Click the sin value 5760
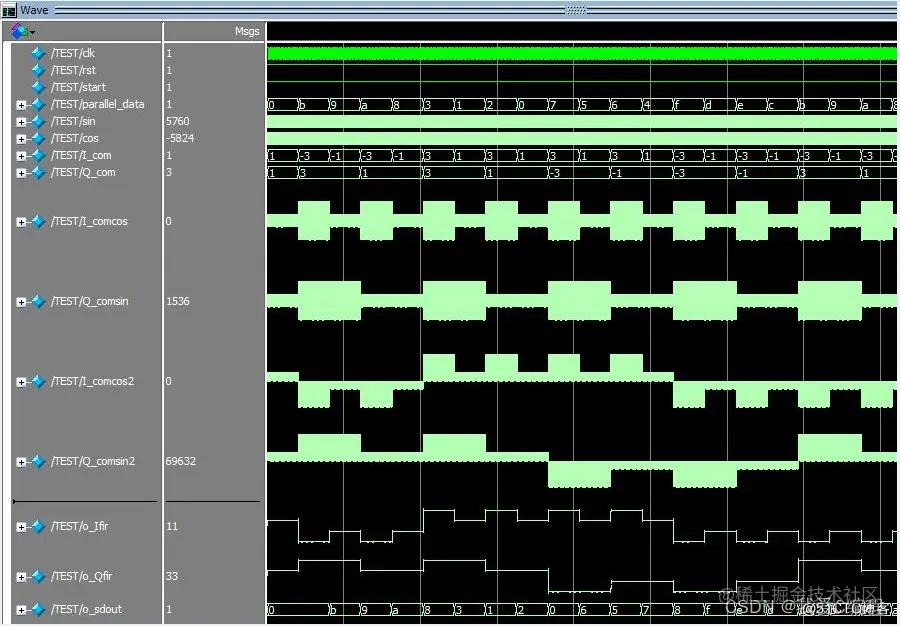The image size is (900, 626). pyautogui.click(x=177, y=121)
